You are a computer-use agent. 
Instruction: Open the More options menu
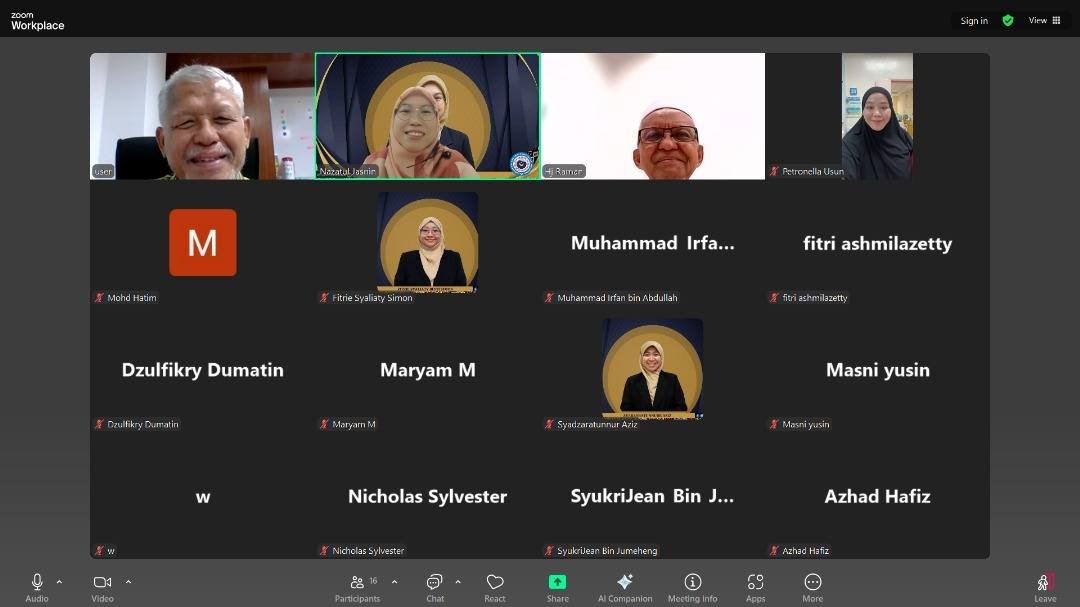click(812, 587)
